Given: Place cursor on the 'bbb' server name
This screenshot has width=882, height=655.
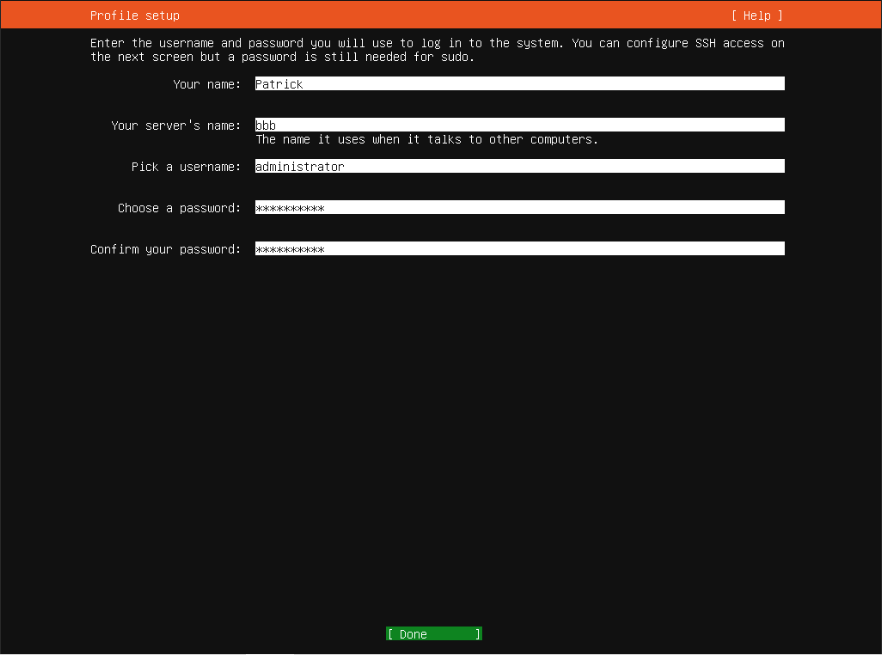Looking at the screenshot, I should click(x=266, y=126).
